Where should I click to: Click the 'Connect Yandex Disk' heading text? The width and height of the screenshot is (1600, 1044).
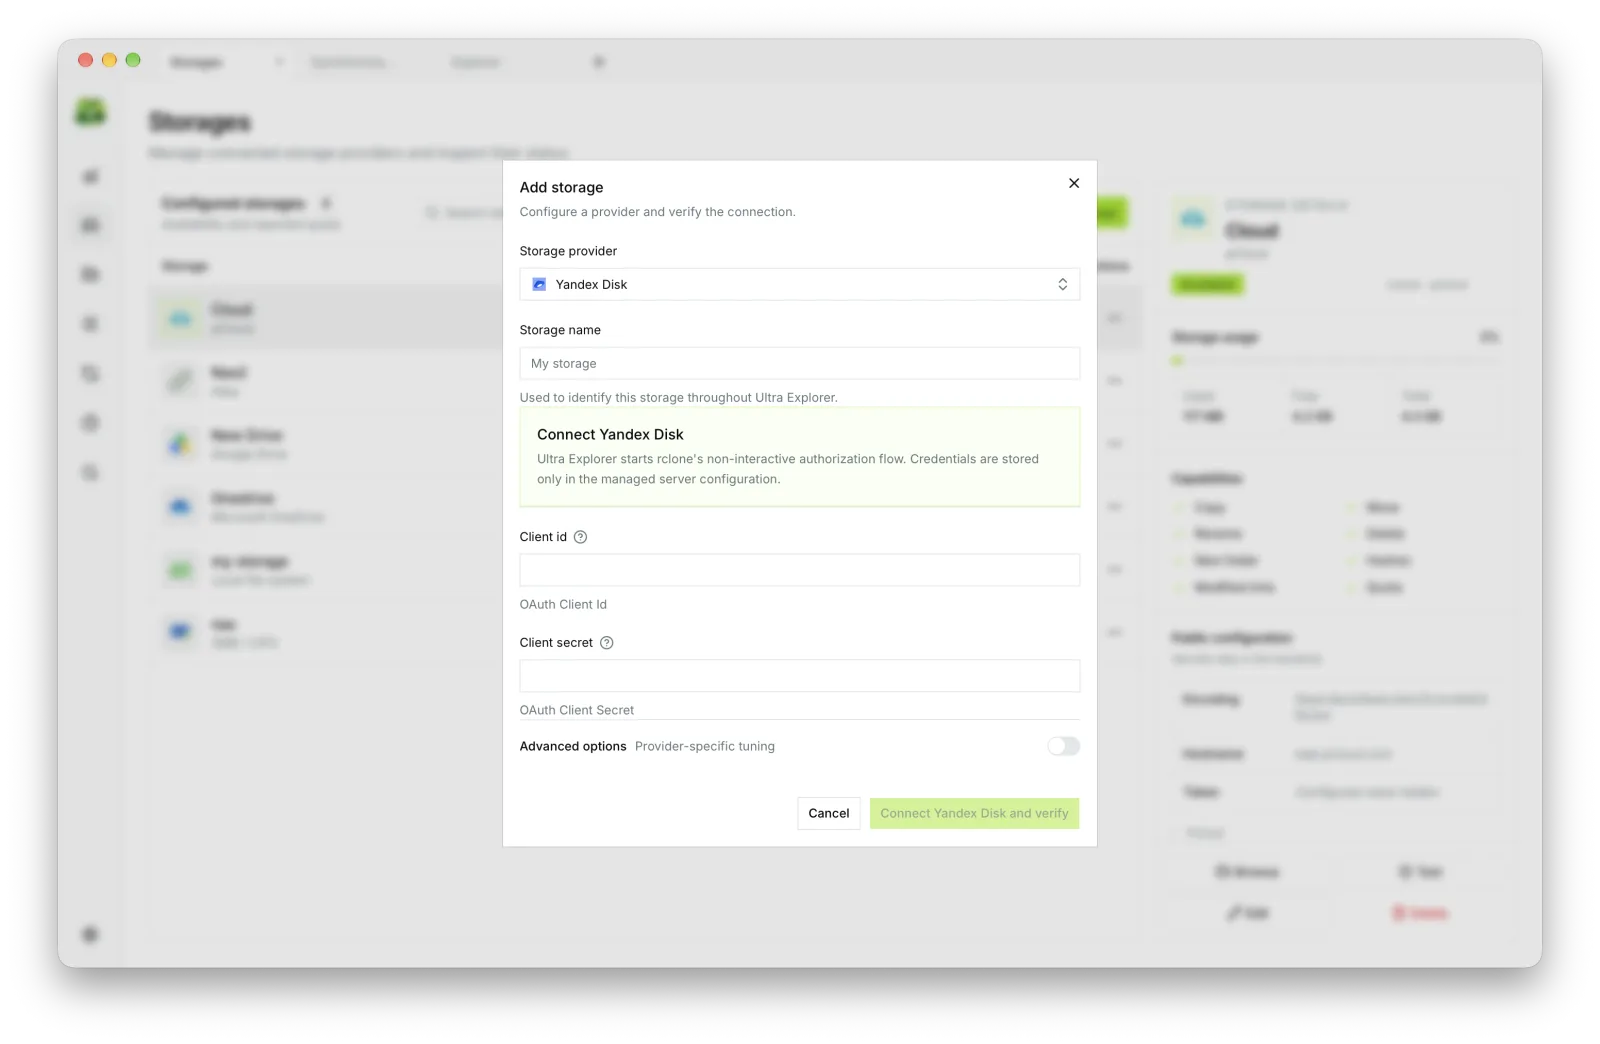click(610, 434)
